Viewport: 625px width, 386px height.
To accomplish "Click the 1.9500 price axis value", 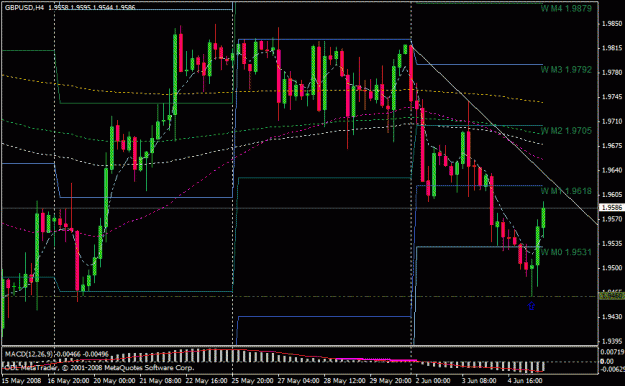I will pyautogui.click(x=612, y=268).
